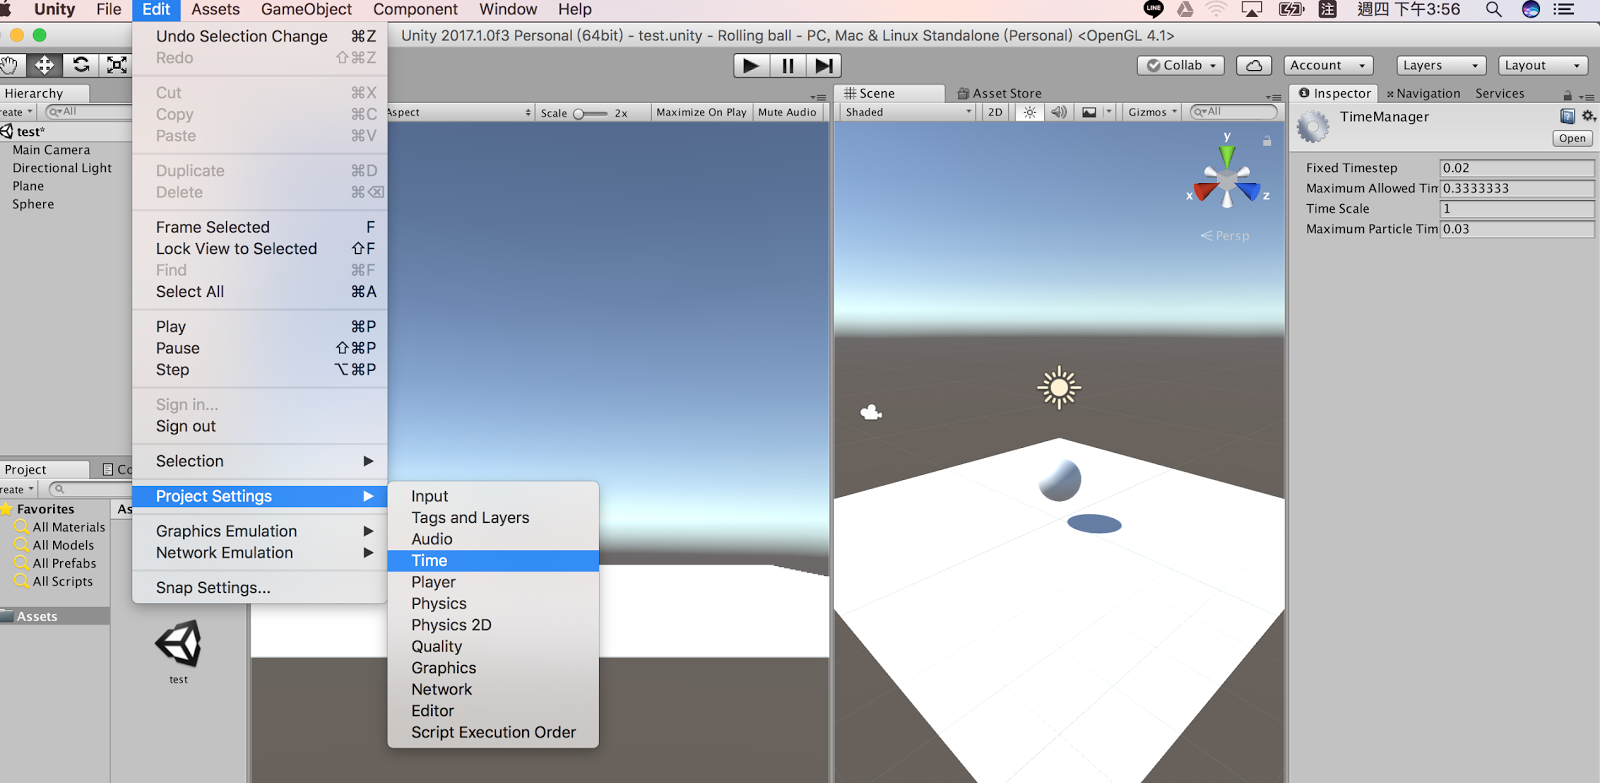Viewport: 1600px width, 783px height.
Task: Open macOS Spotlight search icon
Action: [1493, 10]
